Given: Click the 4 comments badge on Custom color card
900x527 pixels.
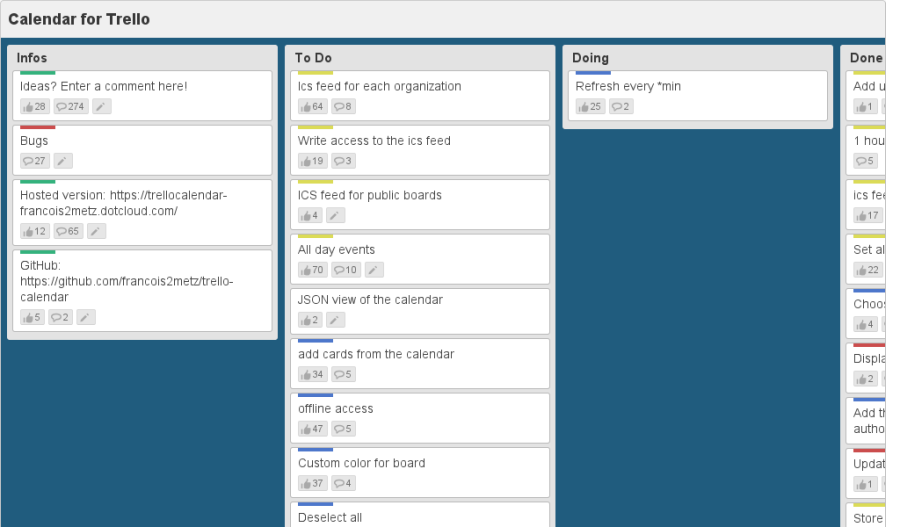Looking at the screenshot, I should [343, 484].
